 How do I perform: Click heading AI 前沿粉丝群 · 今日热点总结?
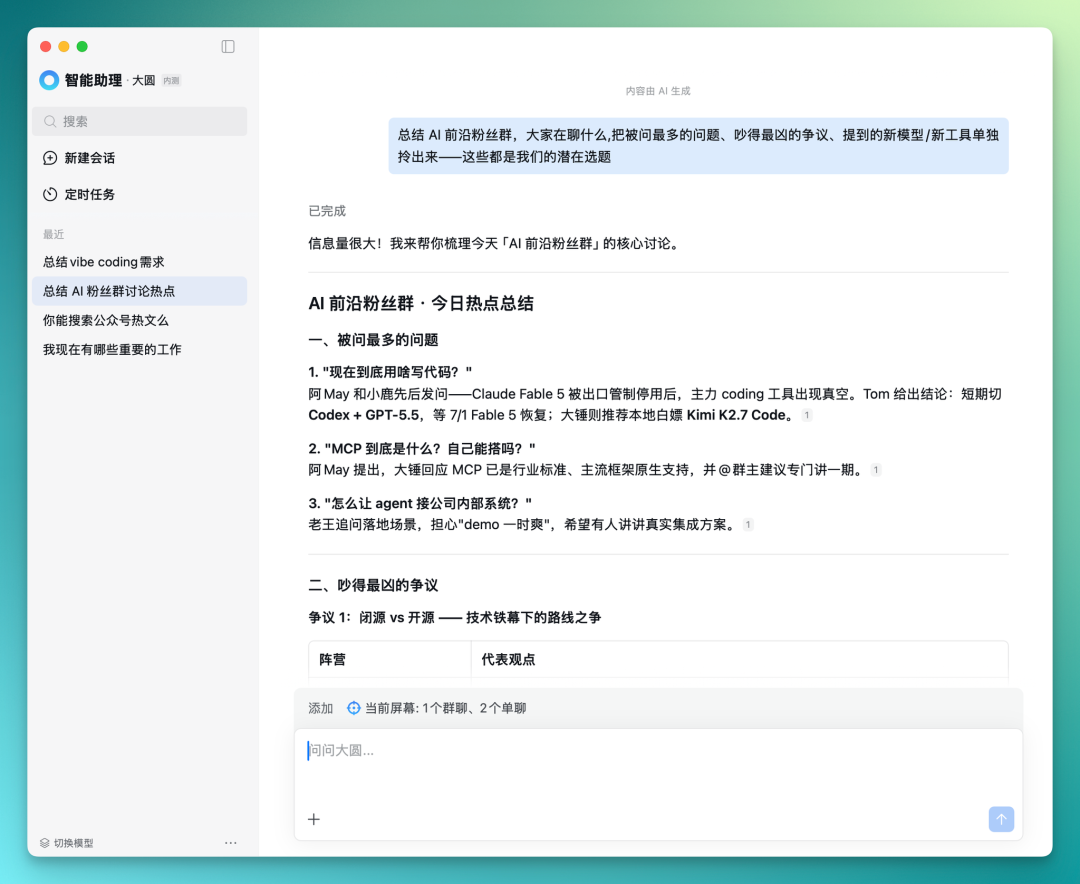coord(421,303)
